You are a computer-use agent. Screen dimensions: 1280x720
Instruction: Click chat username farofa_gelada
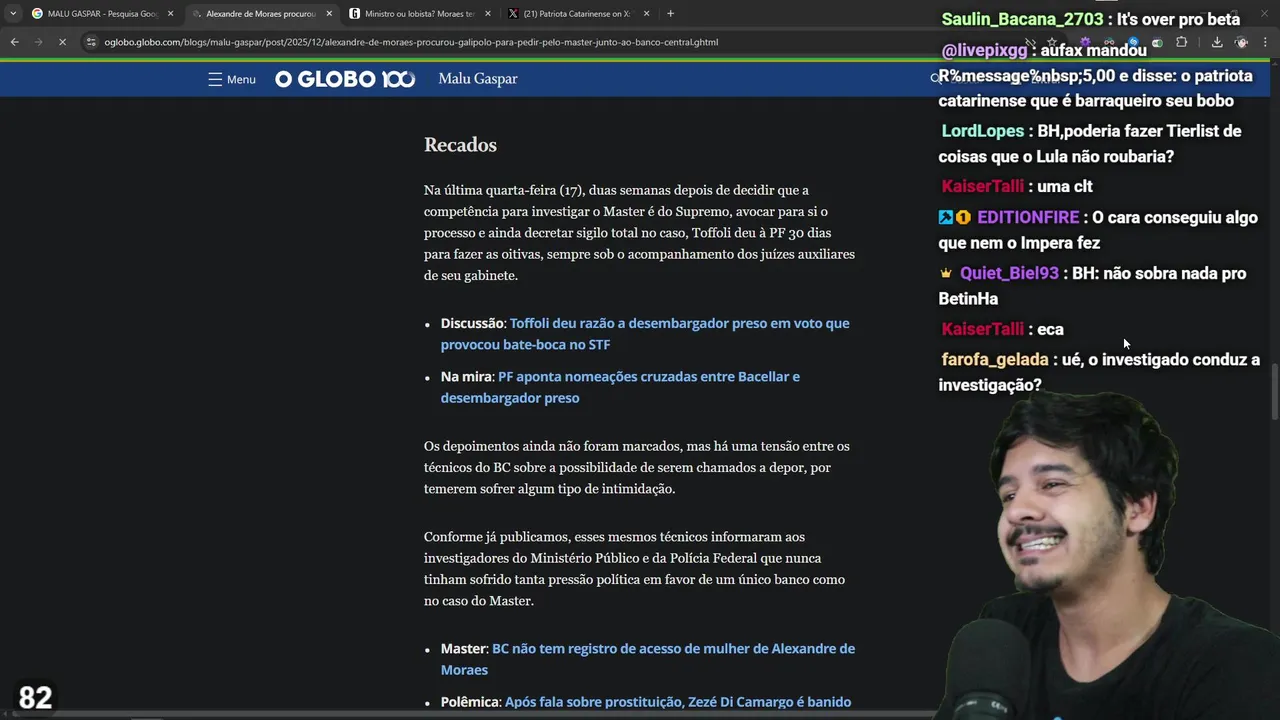click(995, 359)
